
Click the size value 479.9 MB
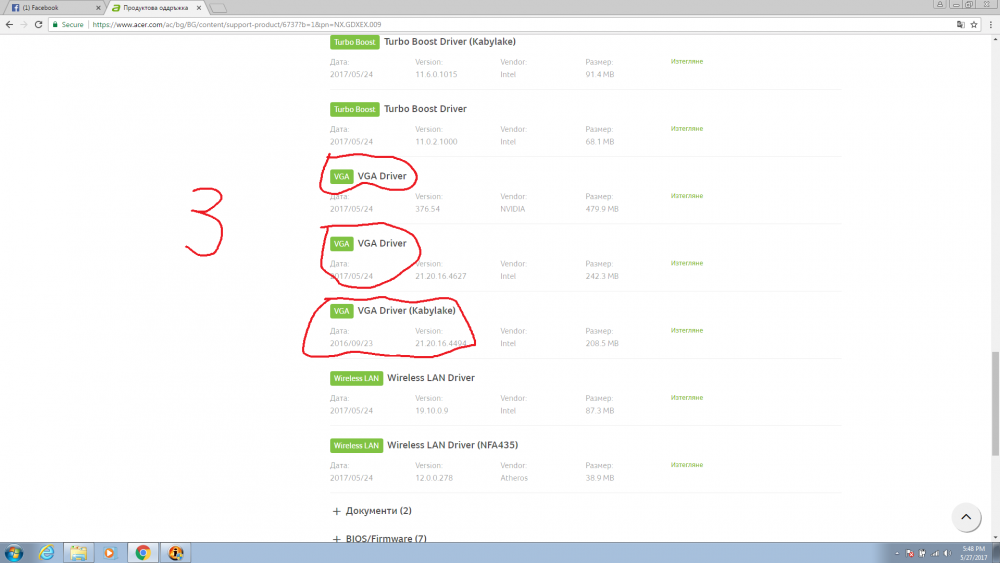(x=602, y=209)
